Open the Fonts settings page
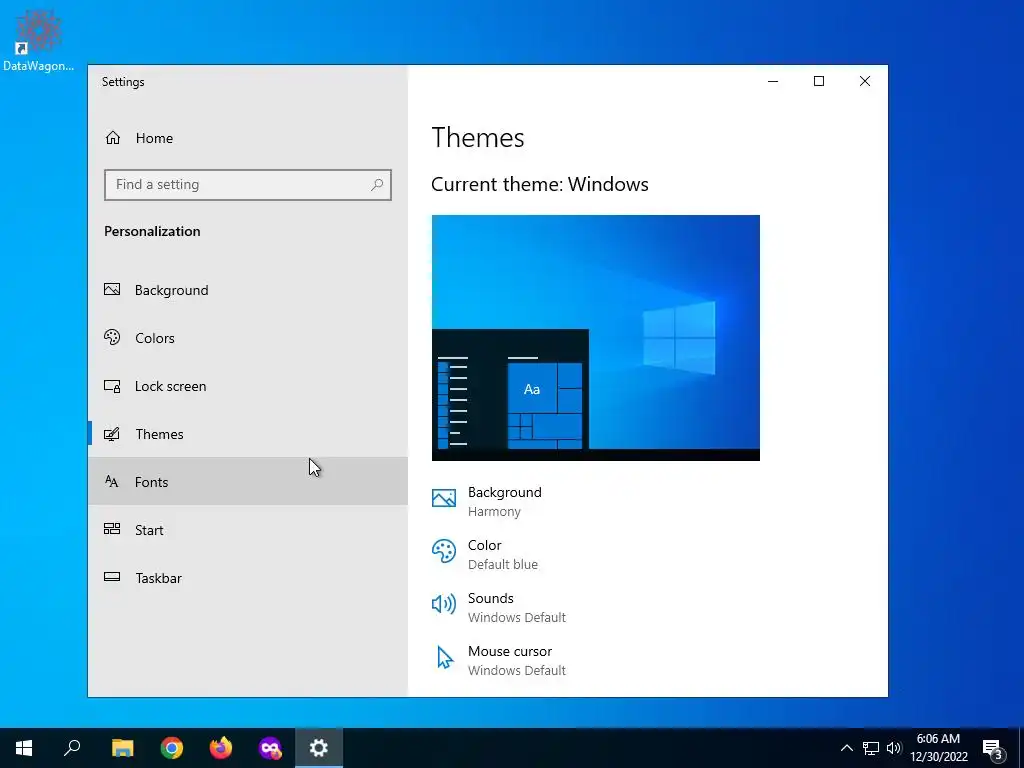 point(248,481)
